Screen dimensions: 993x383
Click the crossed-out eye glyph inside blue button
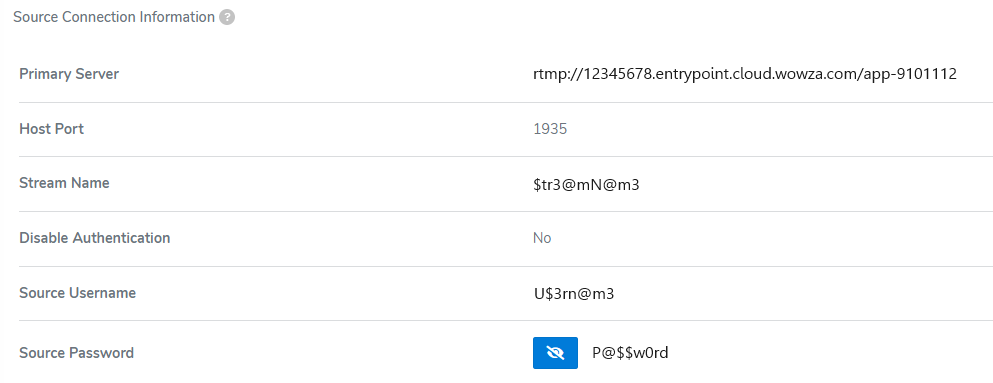(x=555, y=353)
